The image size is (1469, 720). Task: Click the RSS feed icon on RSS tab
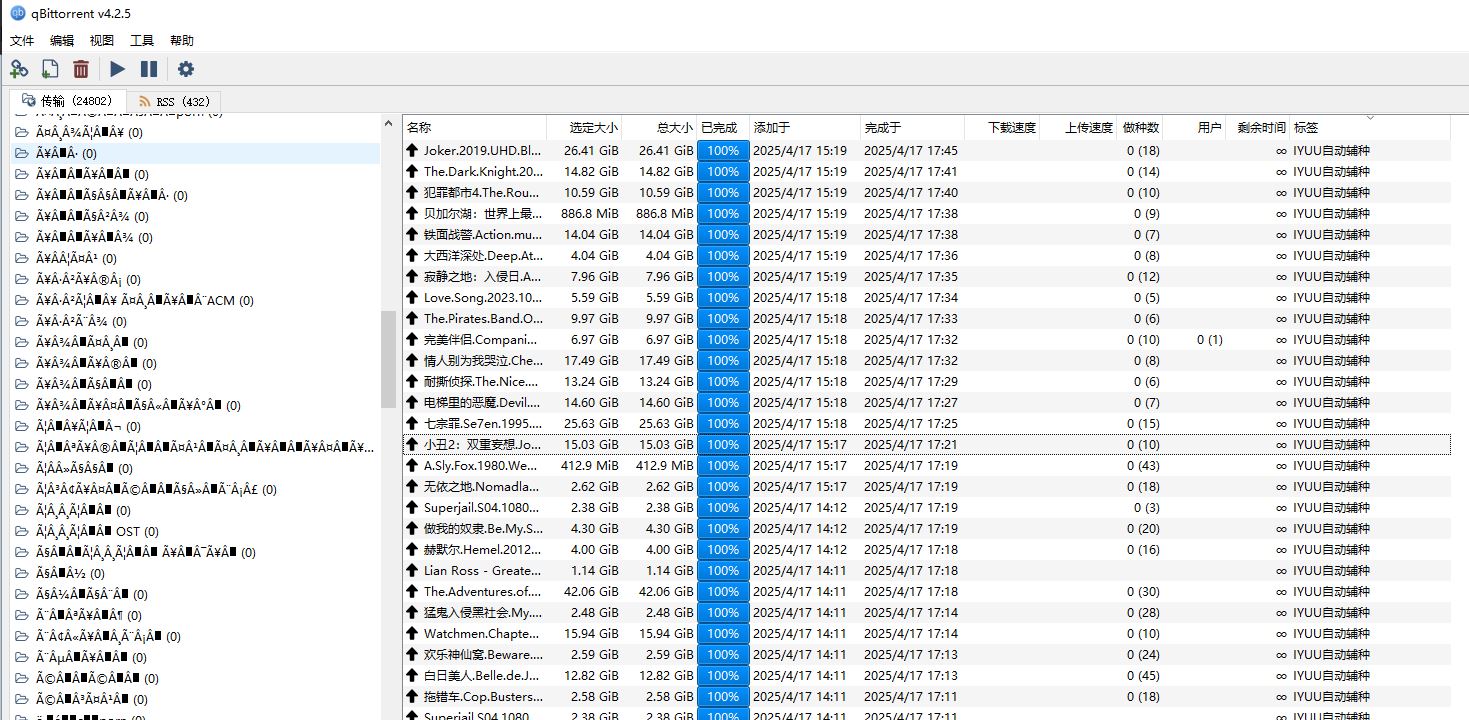[x=145, y=101]
